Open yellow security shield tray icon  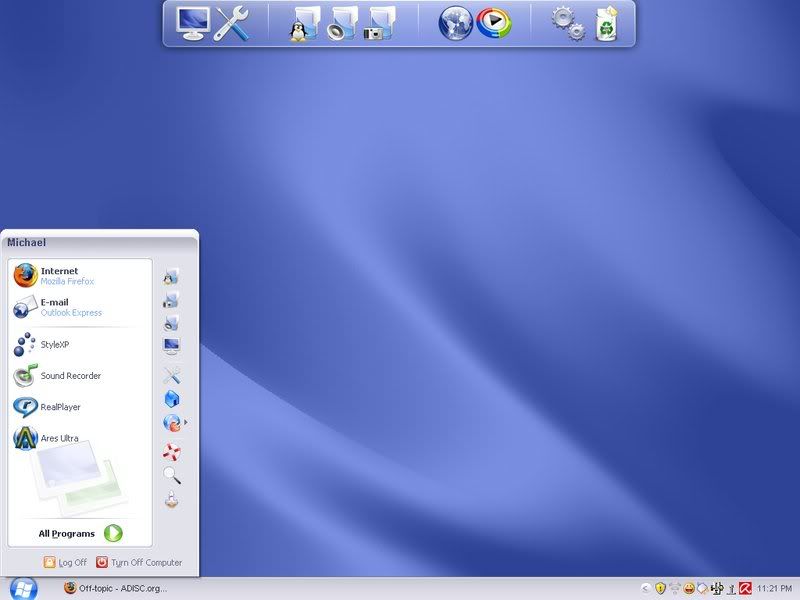click(x=660, y=588)
